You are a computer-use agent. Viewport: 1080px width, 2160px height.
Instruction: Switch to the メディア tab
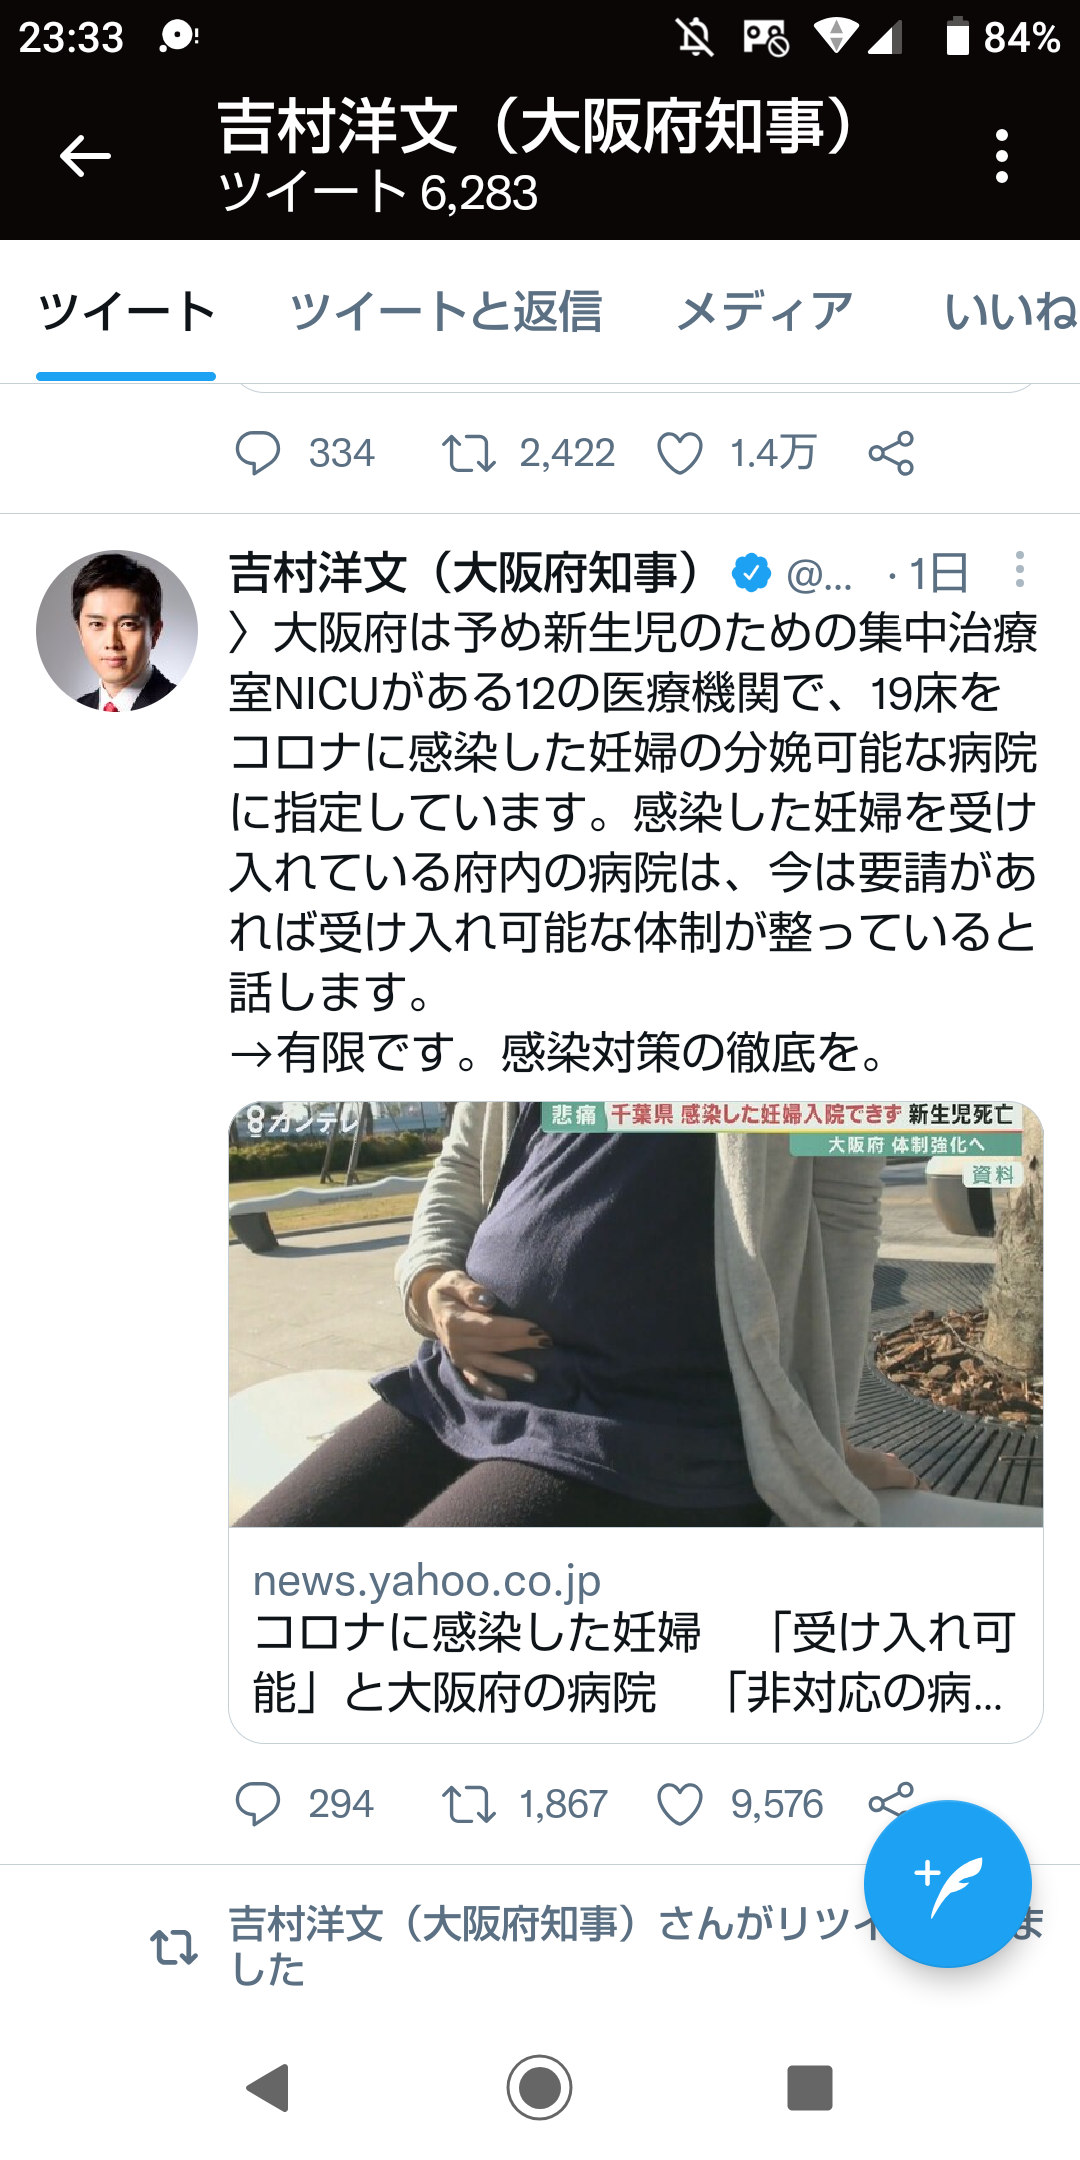(x=765, y=311)
